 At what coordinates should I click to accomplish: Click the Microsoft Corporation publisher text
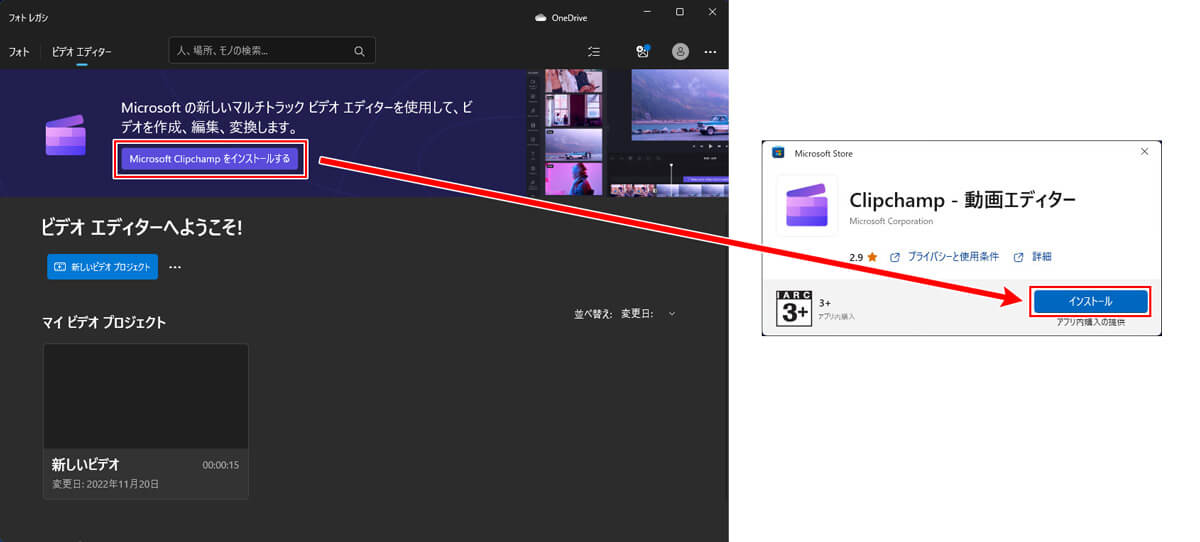click(x=891, y=221)
